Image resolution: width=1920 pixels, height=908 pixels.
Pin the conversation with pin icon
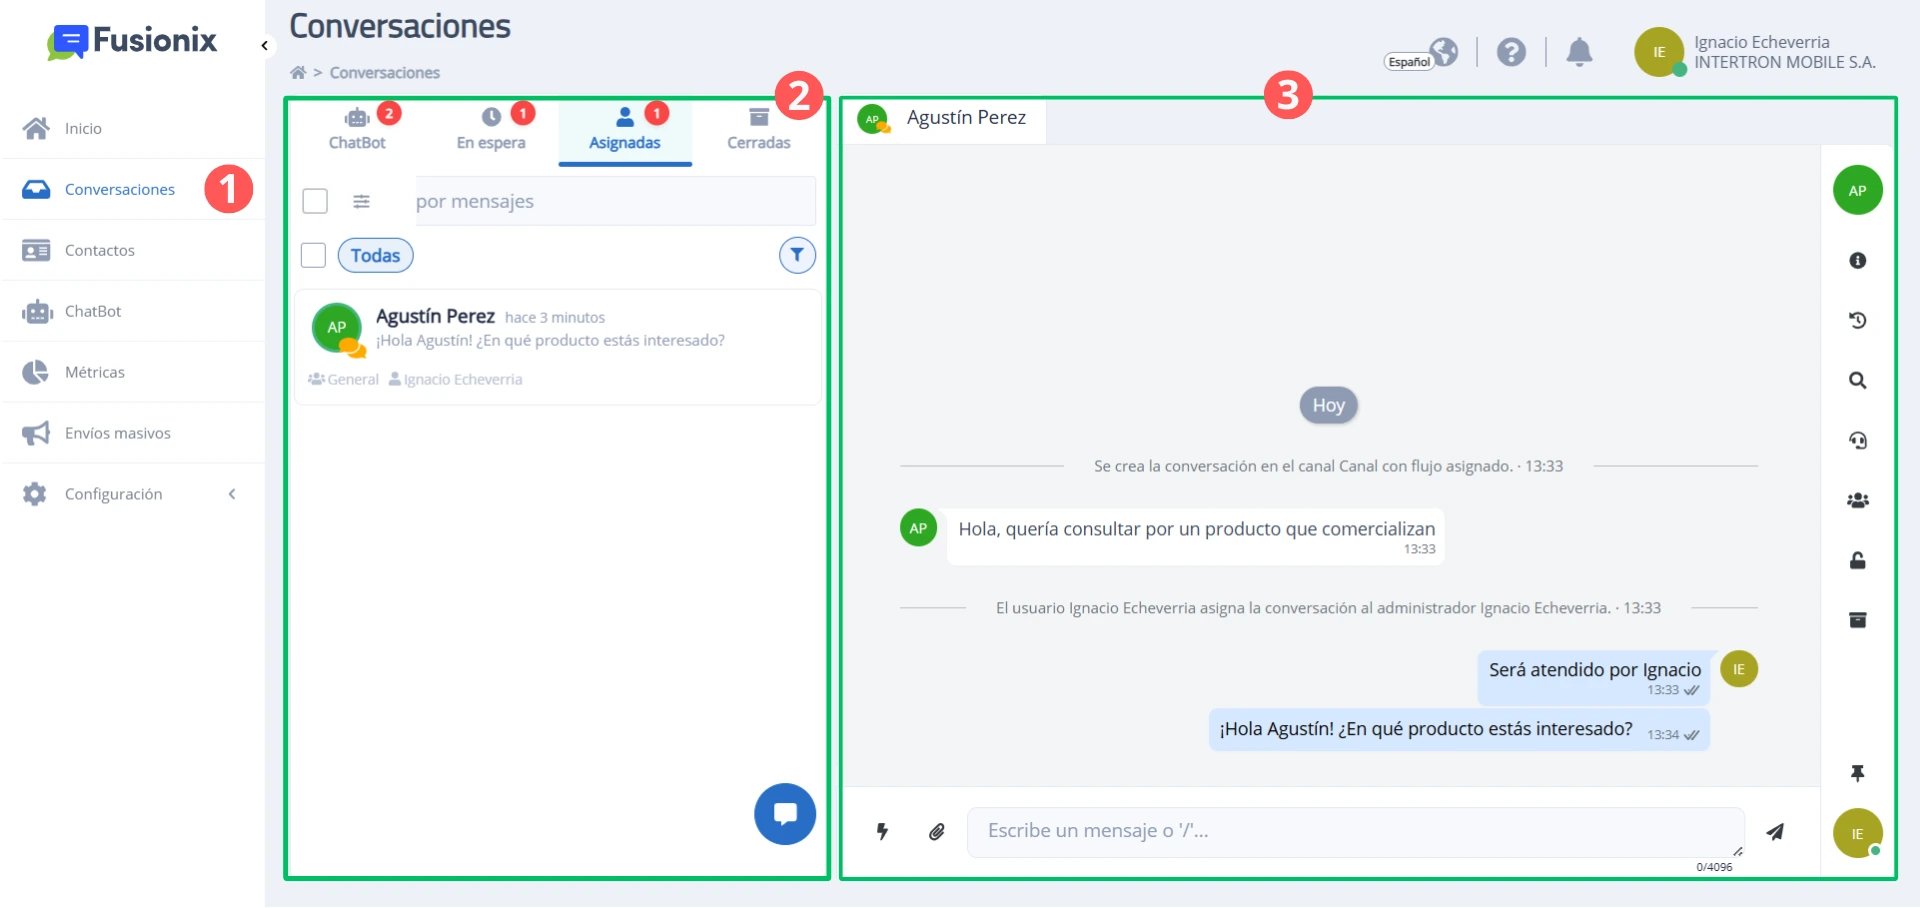pos(1858,773)
